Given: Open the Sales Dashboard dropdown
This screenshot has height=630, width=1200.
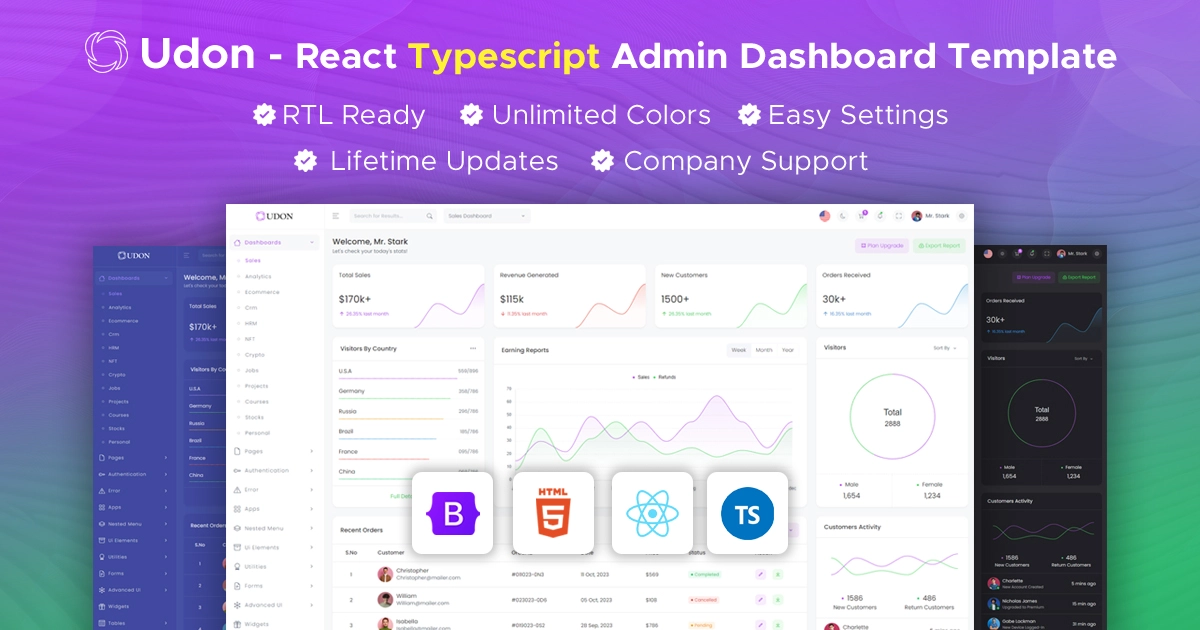Looking at the screenshot, I should click(x=486, y=216).
